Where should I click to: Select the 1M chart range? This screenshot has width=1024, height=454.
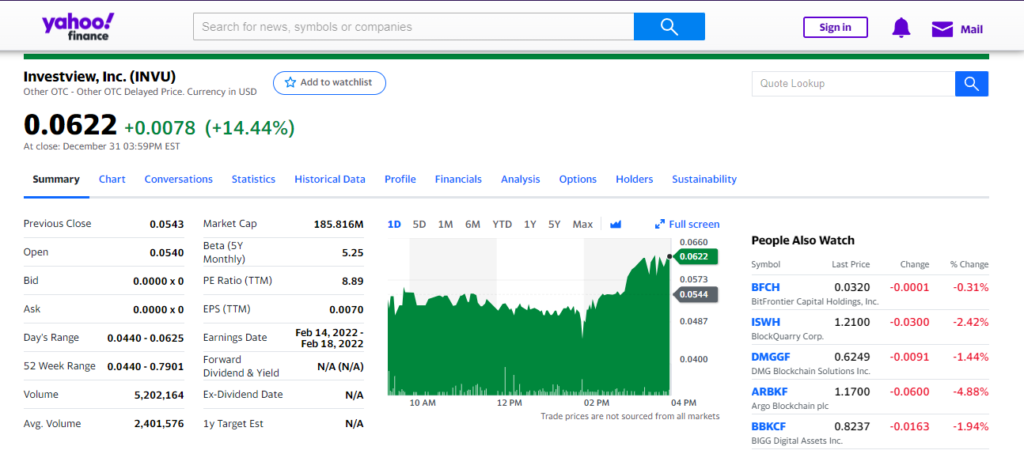pyautogui.click(x=445, y=224)
